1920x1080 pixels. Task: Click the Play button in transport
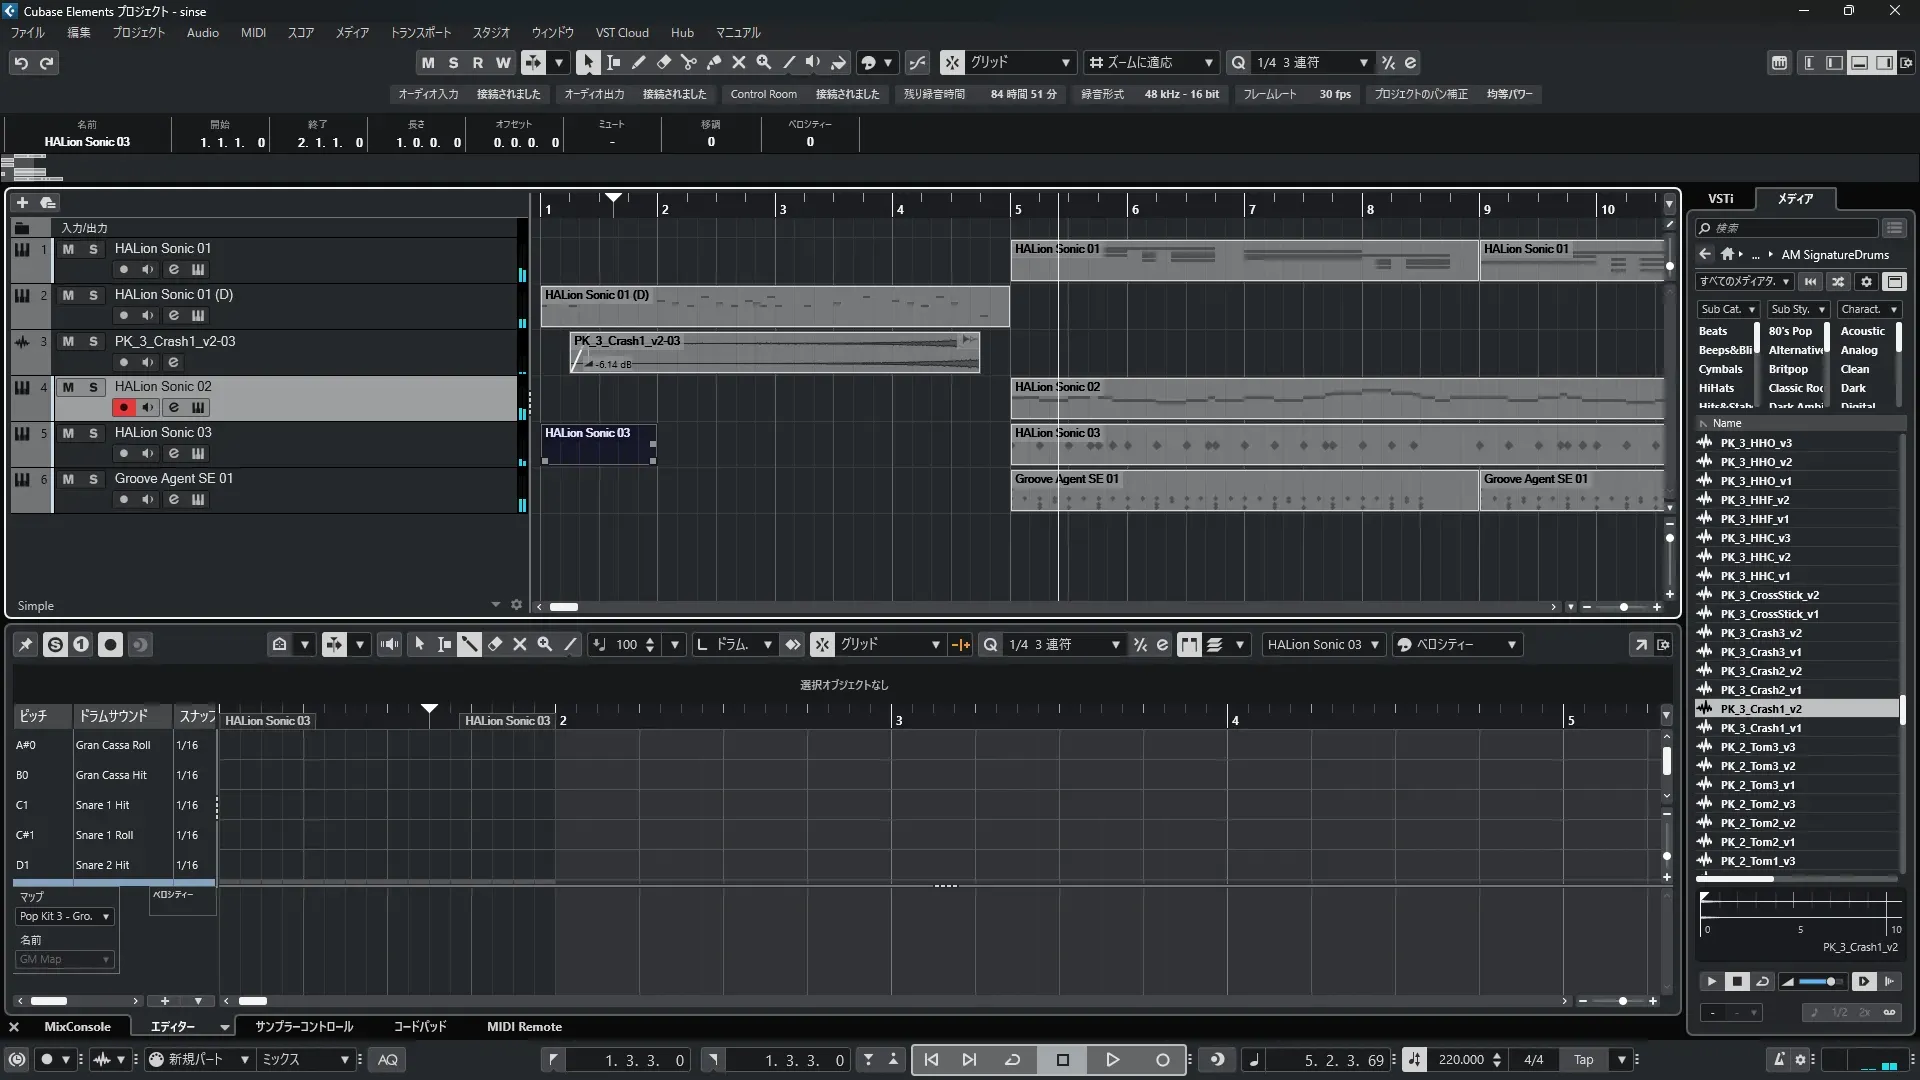pyautogui.click(x=1112, y=1060)
